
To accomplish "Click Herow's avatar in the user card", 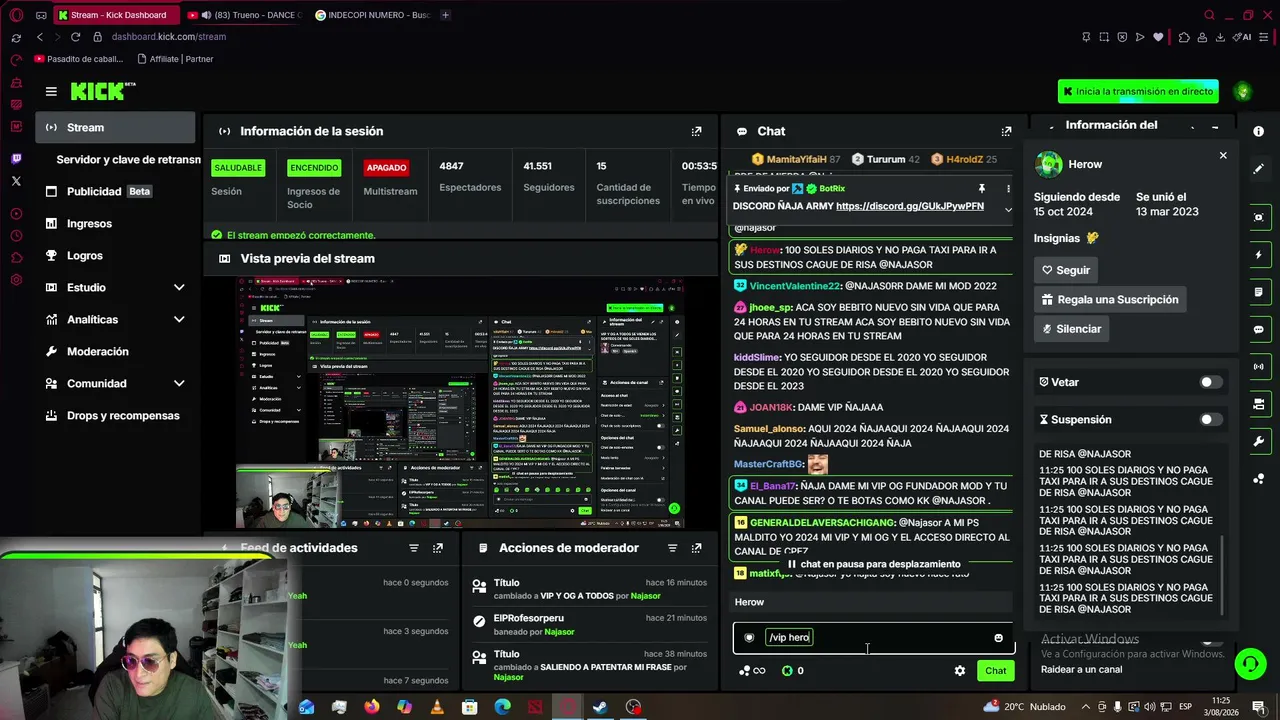I will pyautogui.click(x=1049, y=164).
